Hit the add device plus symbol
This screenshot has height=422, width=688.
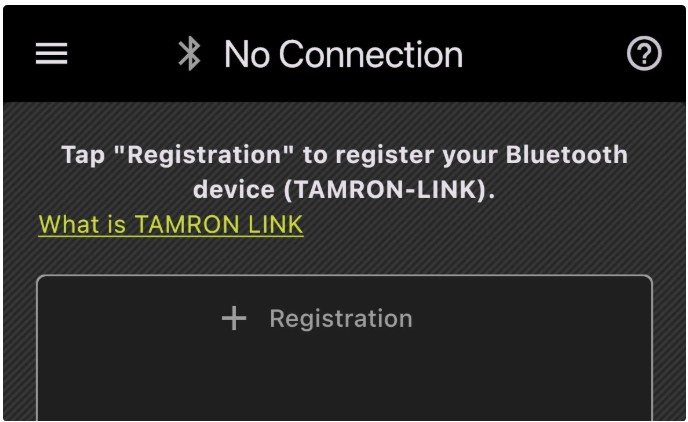click(233, 319)
